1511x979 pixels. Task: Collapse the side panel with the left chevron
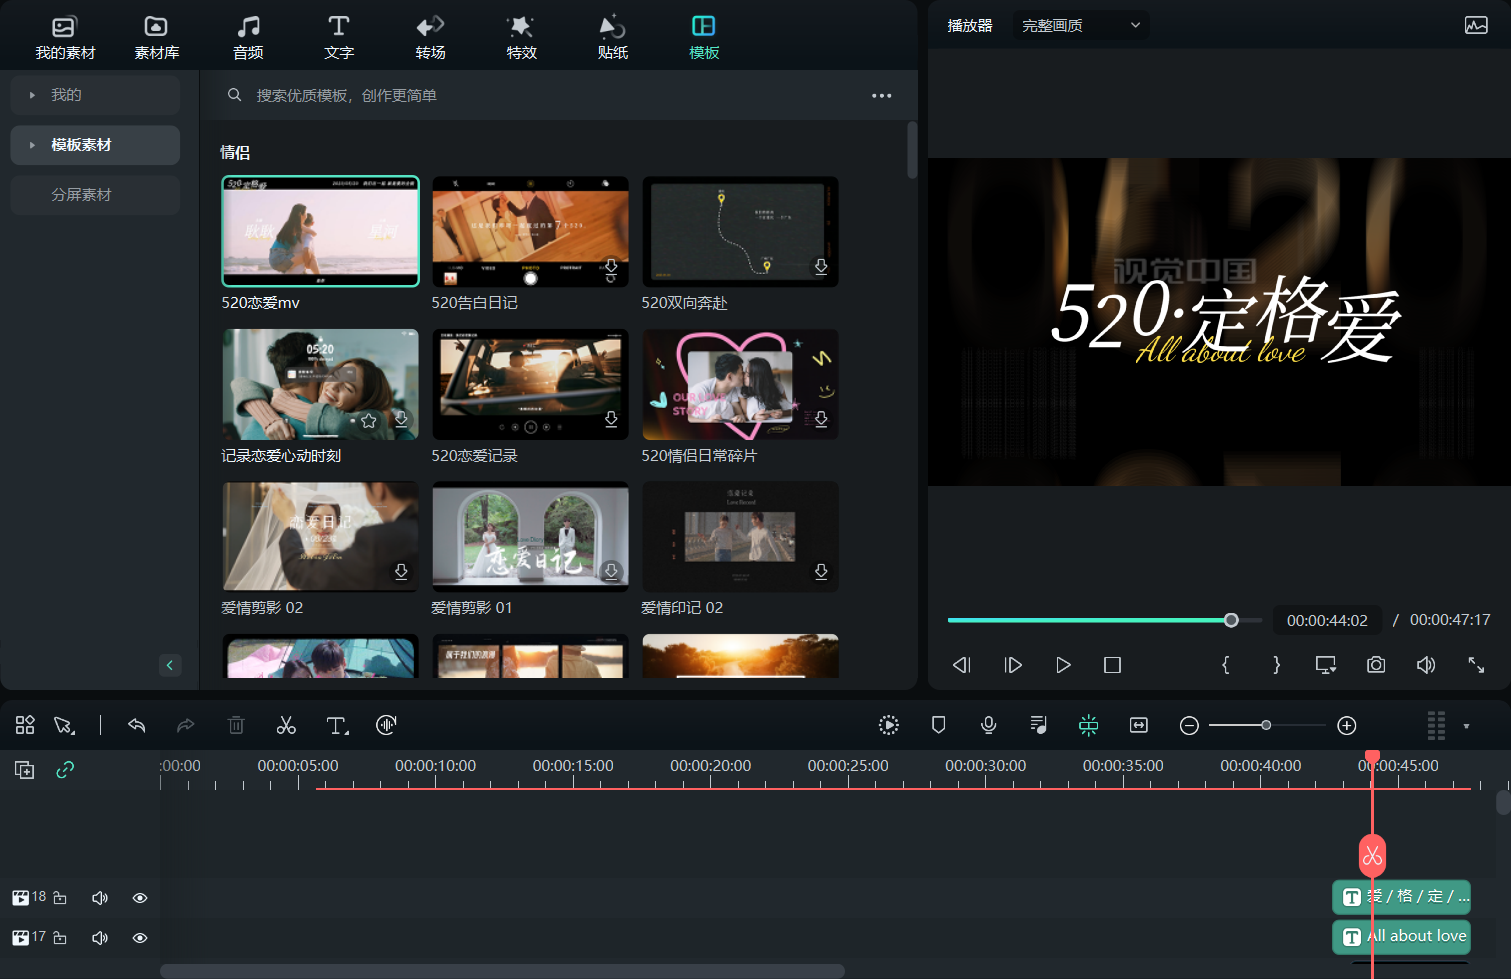tap(170, 665)
